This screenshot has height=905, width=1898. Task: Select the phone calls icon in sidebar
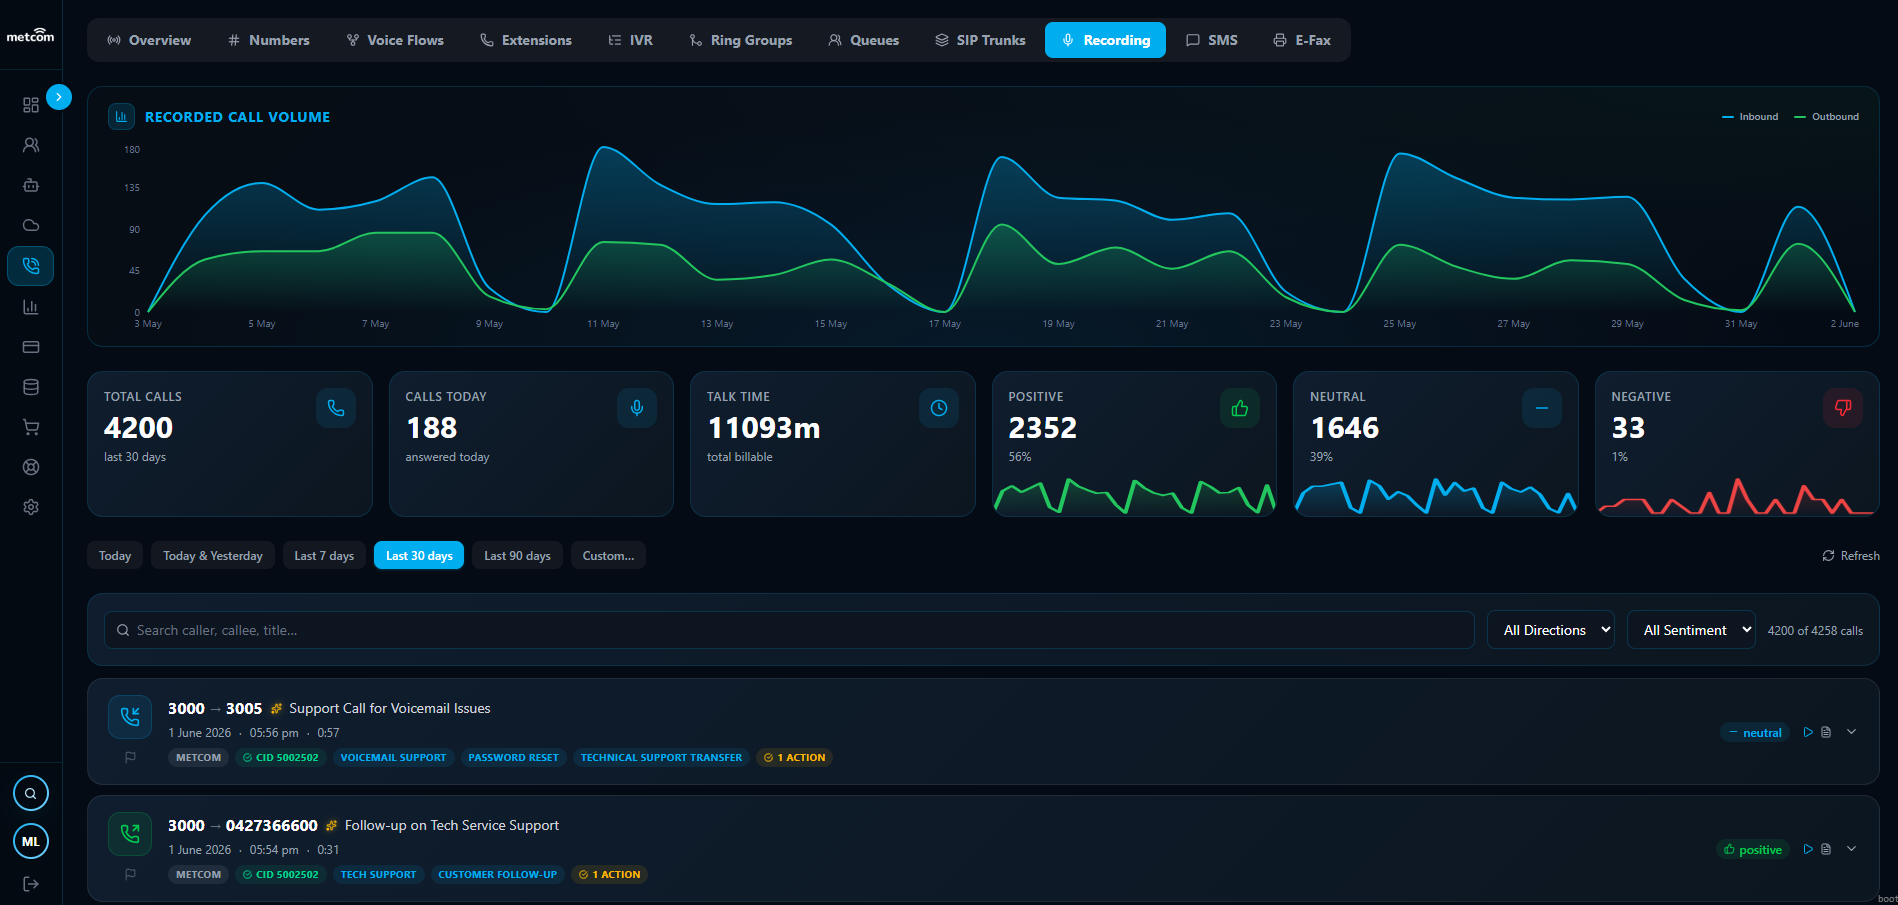point(31,266)
